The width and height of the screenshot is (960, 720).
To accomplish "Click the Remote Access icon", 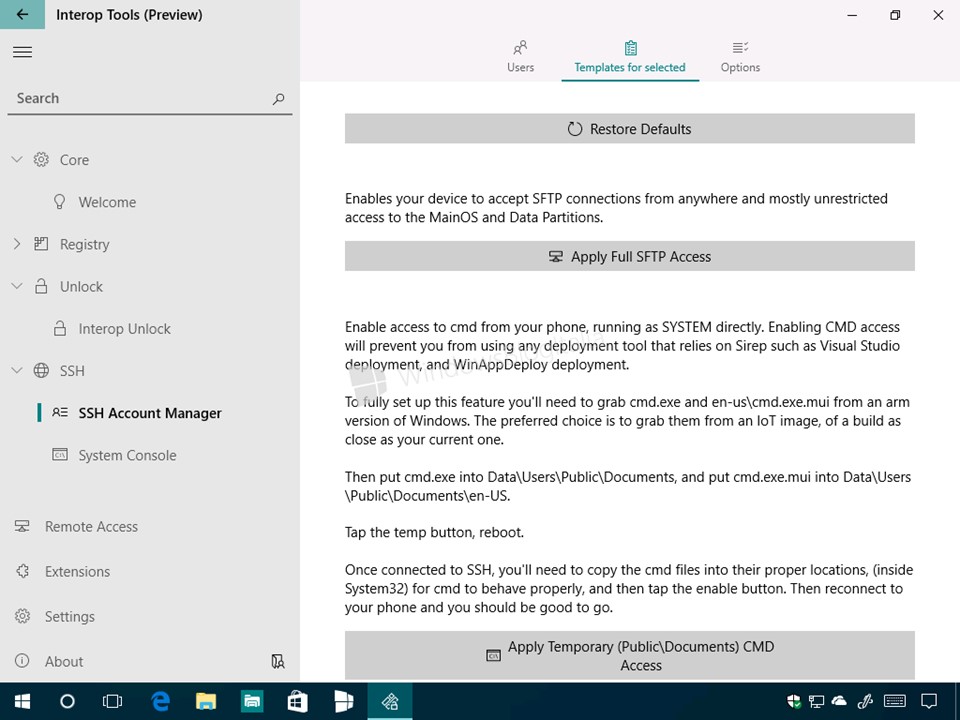I will click(x=22, y=526).
